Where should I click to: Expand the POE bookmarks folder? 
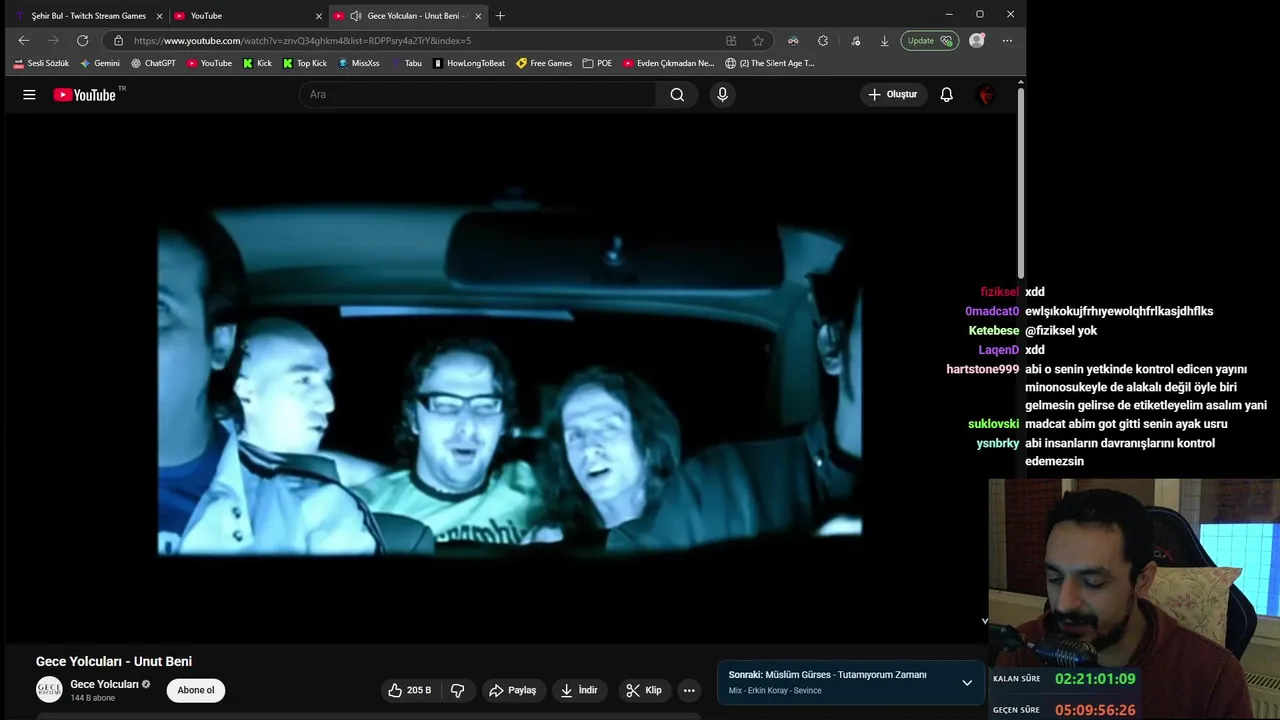click(x=597, y=63)
